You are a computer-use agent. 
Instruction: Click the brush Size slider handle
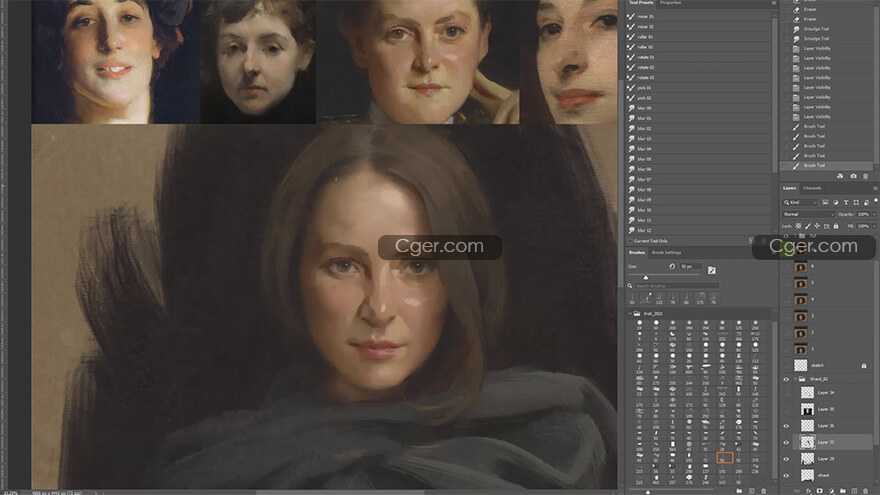point(645,277)
